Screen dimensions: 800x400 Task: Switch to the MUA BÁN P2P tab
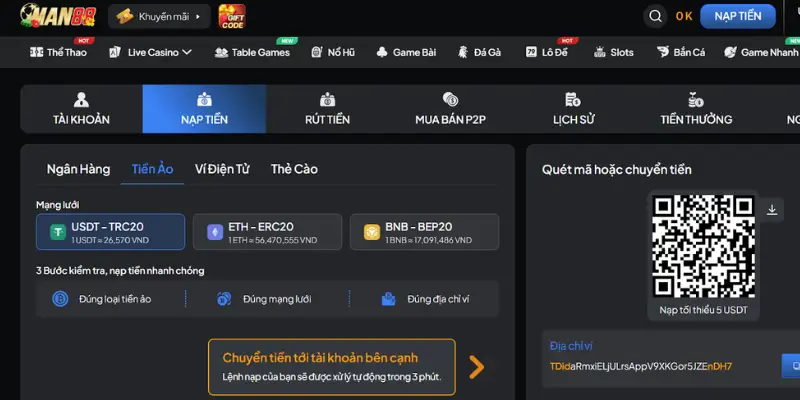450,109
